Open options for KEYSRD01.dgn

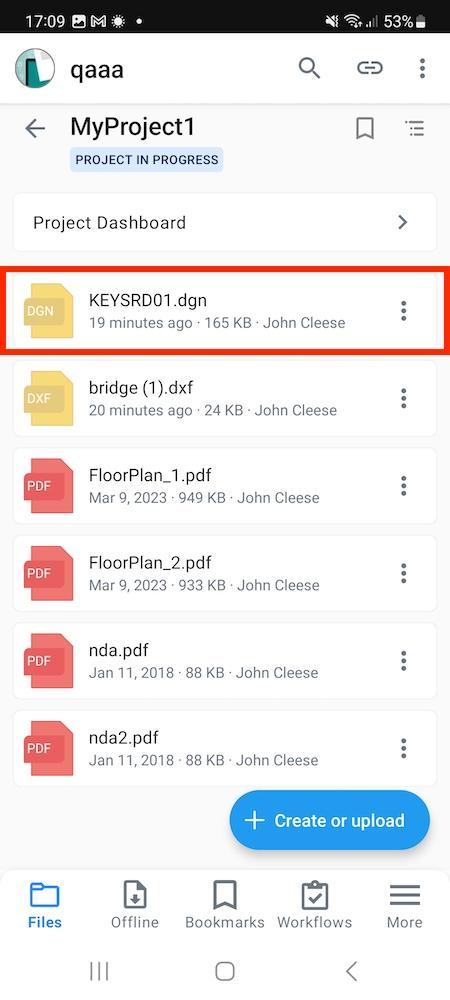coord(403,311)
